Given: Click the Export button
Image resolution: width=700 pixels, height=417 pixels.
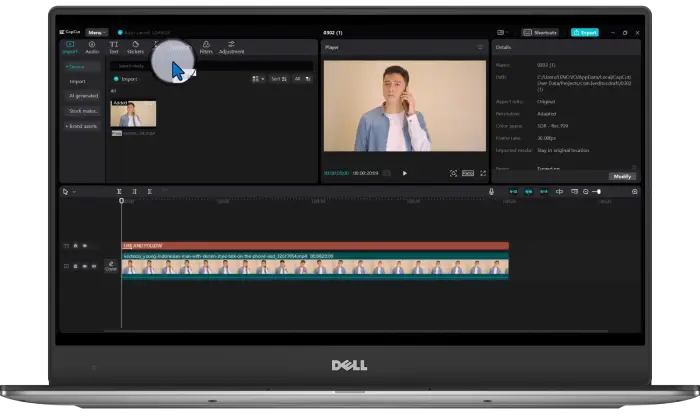Looking at the screenshot, I should [x=585, y=33].
